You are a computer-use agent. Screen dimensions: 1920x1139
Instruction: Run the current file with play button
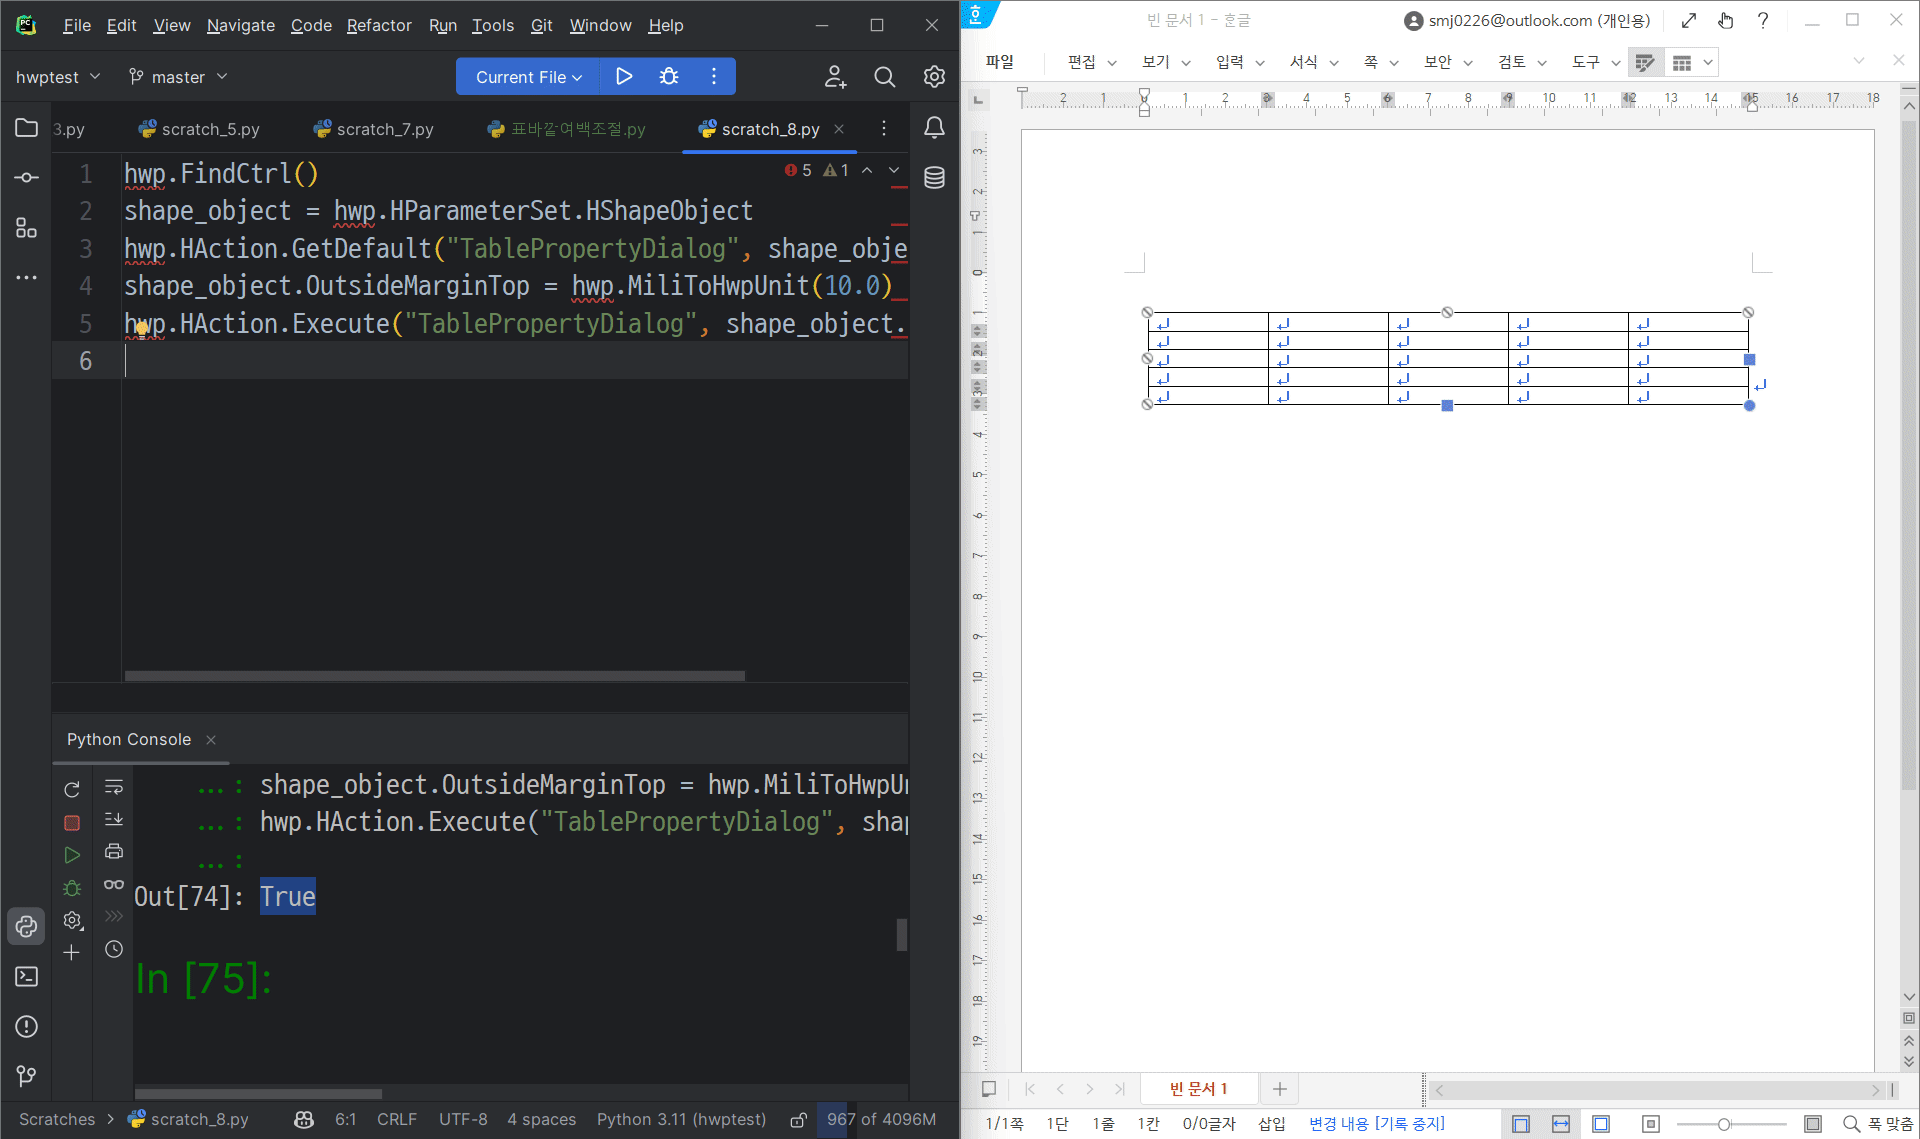pyautogui.click(x=624, y=77)
